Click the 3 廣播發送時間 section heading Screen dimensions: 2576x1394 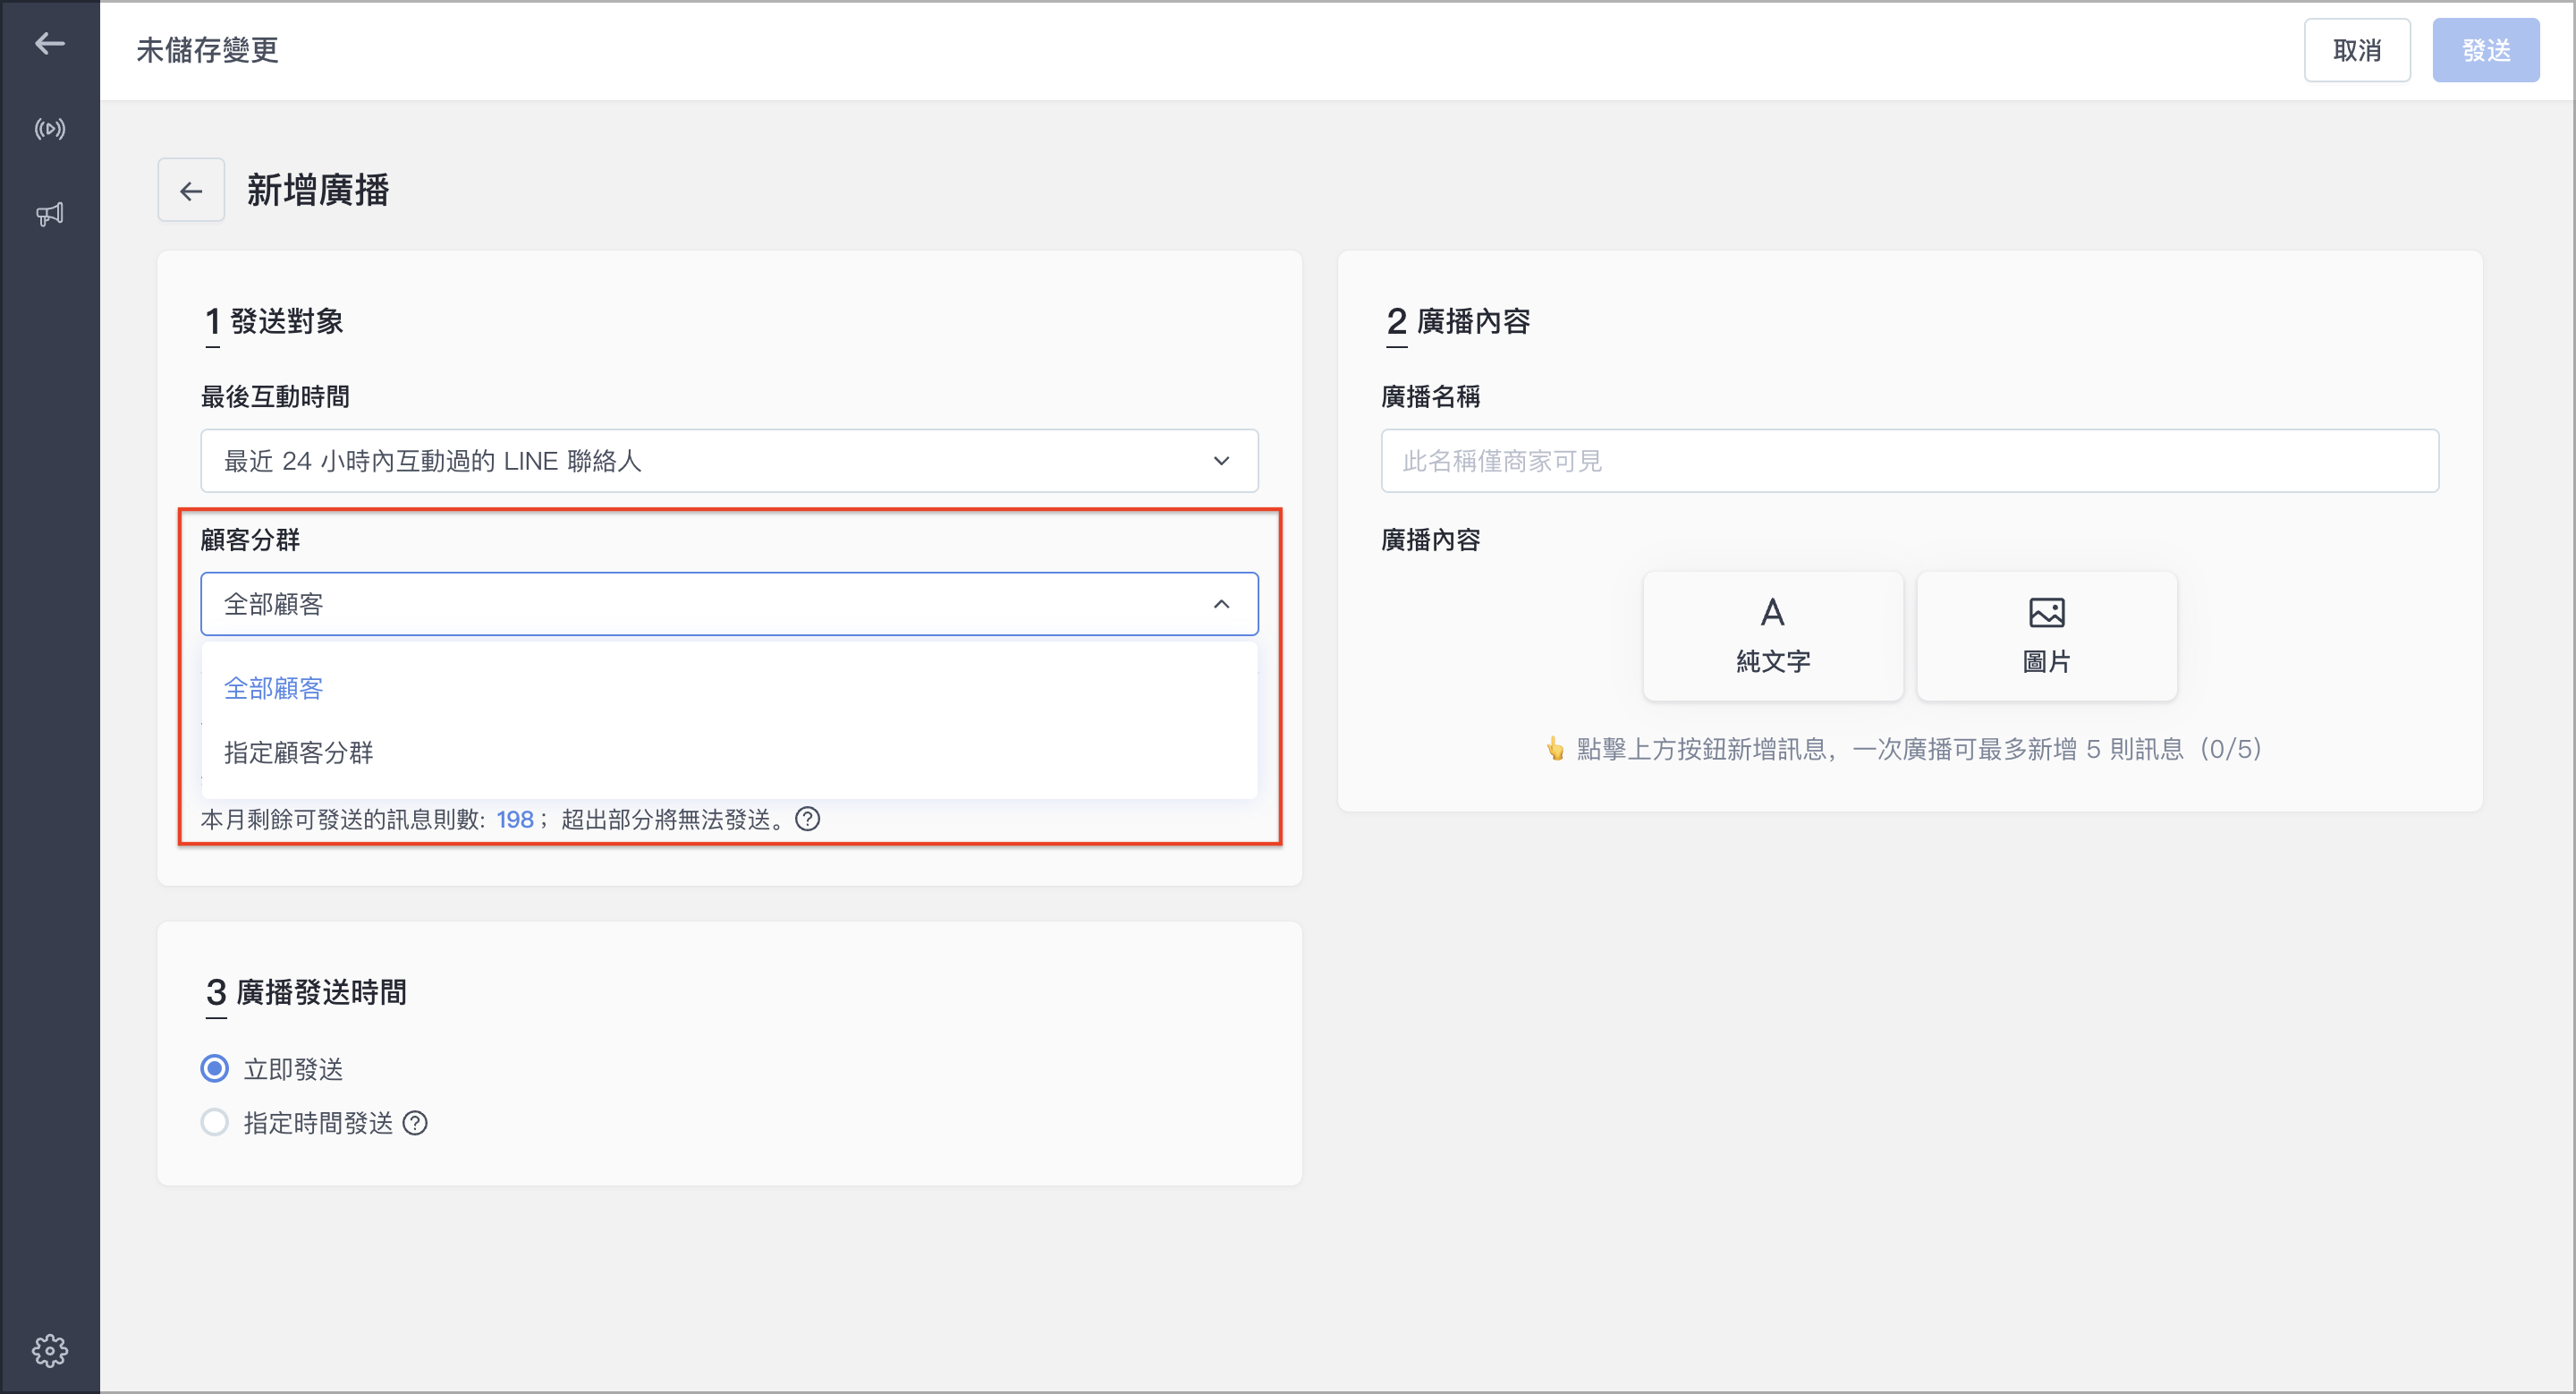(306, 992)
